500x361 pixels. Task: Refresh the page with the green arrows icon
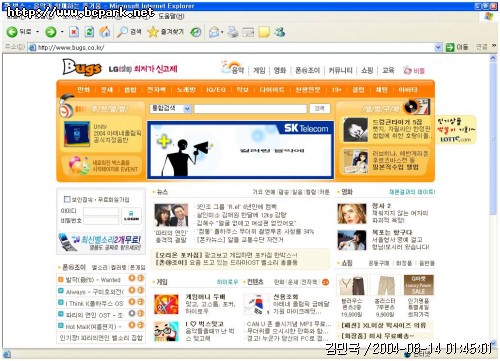click(89, 32)
